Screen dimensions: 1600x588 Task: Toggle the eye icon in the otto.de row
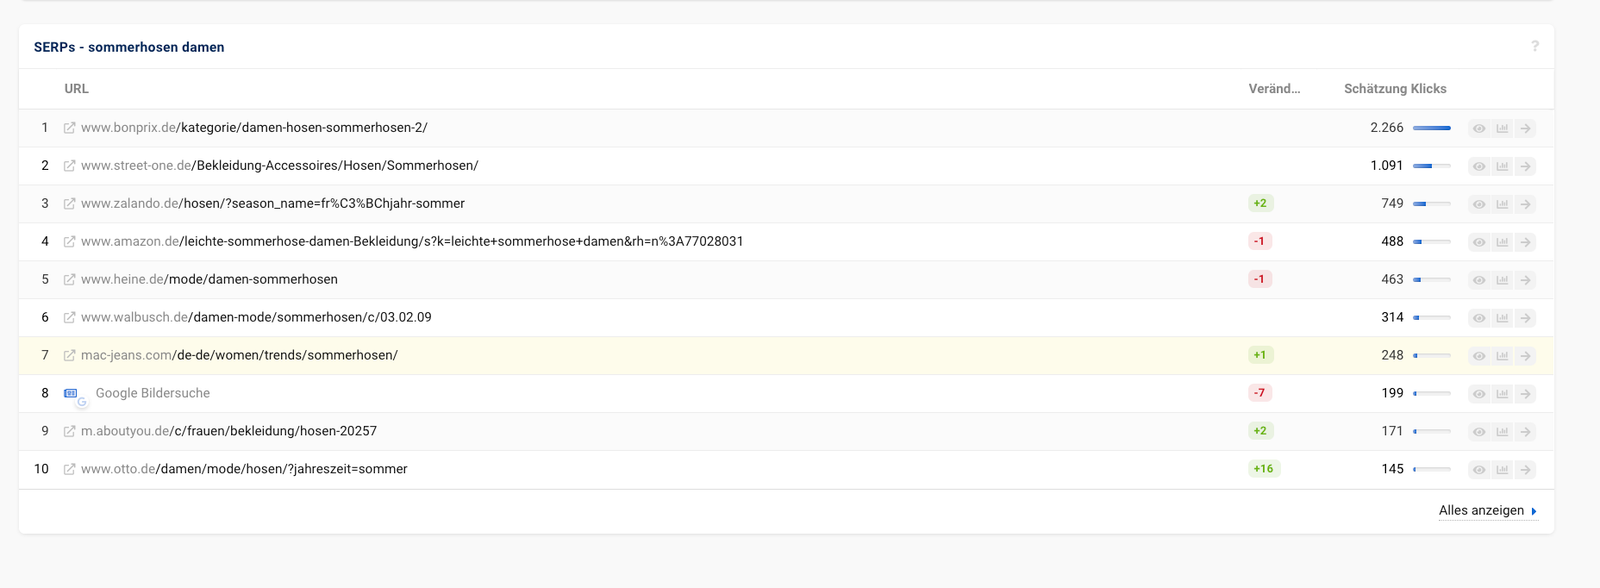1479,469
